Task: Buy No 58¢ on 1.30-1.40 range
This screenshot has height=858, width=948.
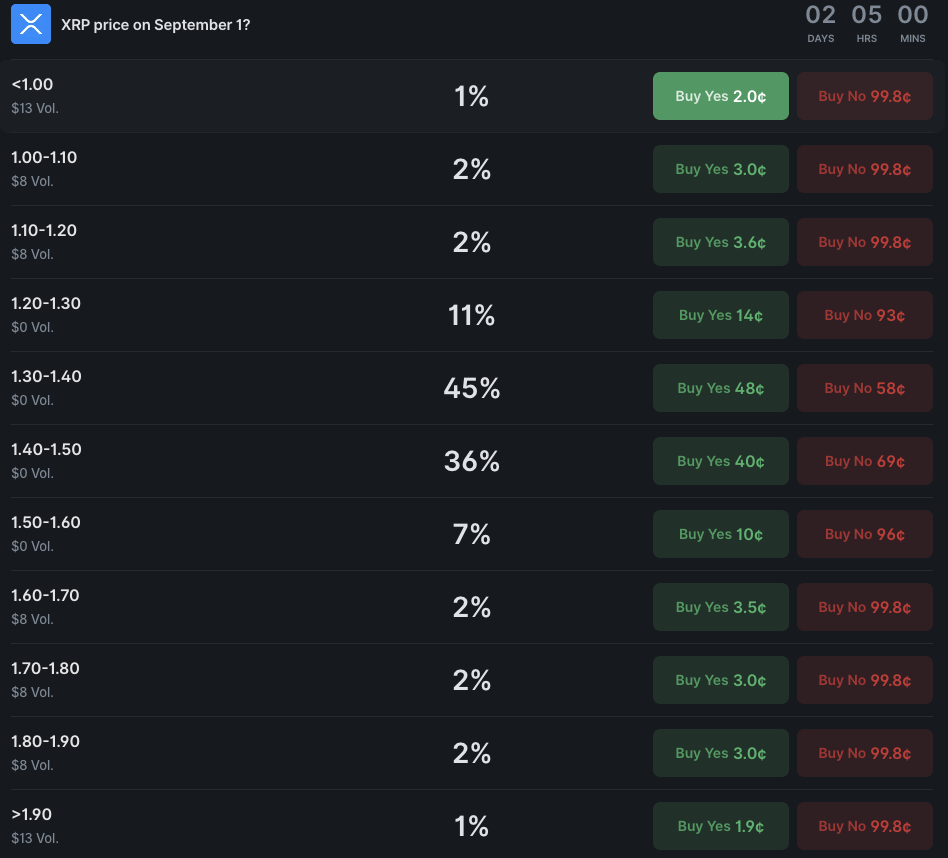Action: tap(865, 388)
